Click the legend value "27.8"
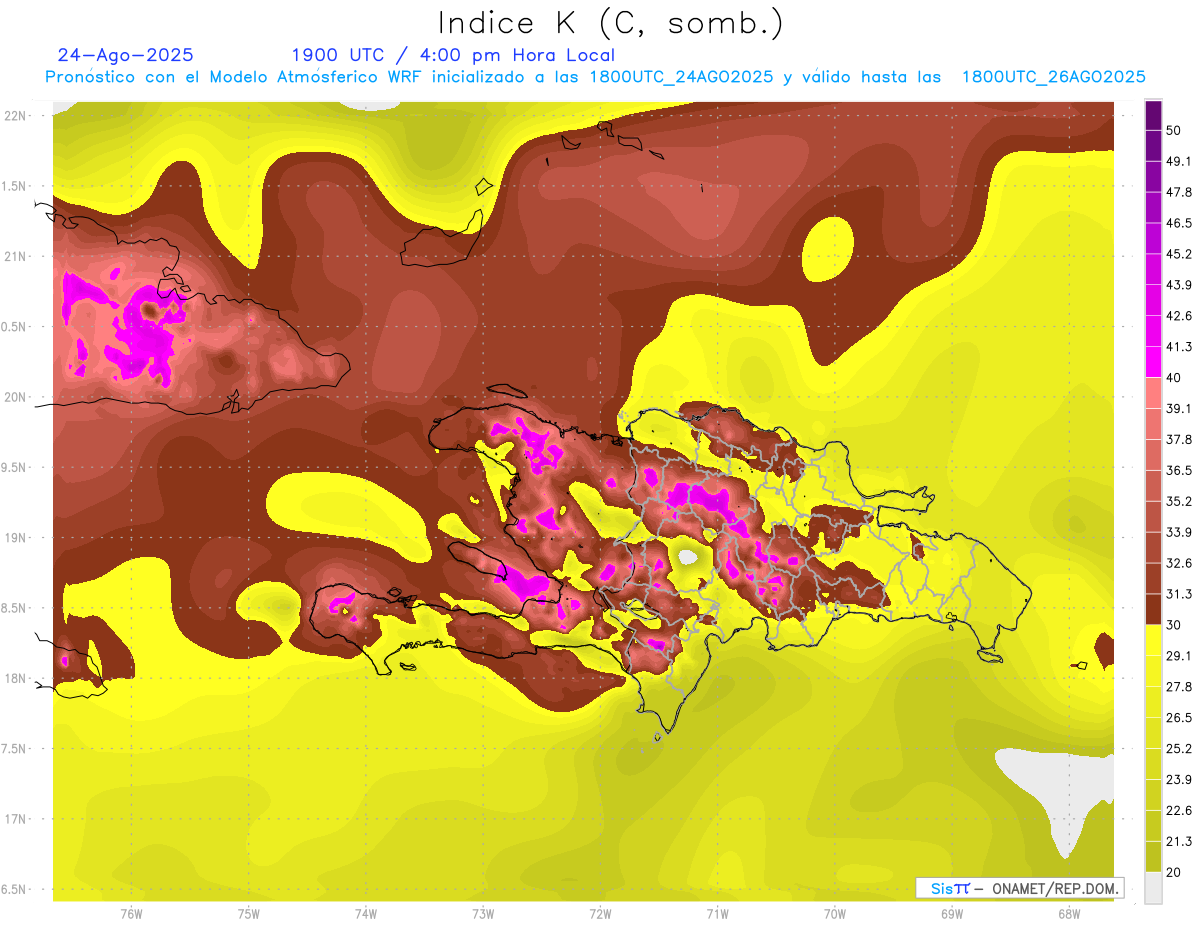This screenshot has width=1200, height=927. click(x=1179, y=687)
